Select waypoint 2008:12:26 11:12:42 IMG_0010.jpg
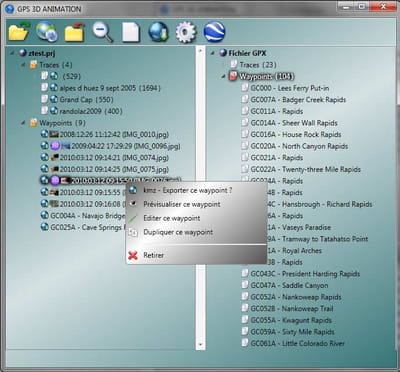 [x=114, y=134]
